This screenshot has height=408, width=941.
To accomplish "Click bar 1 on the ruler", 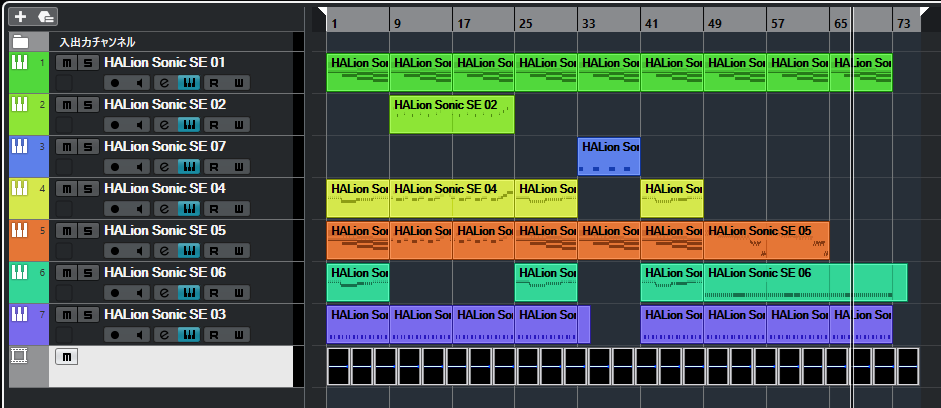I will click(x=334, y=25).
